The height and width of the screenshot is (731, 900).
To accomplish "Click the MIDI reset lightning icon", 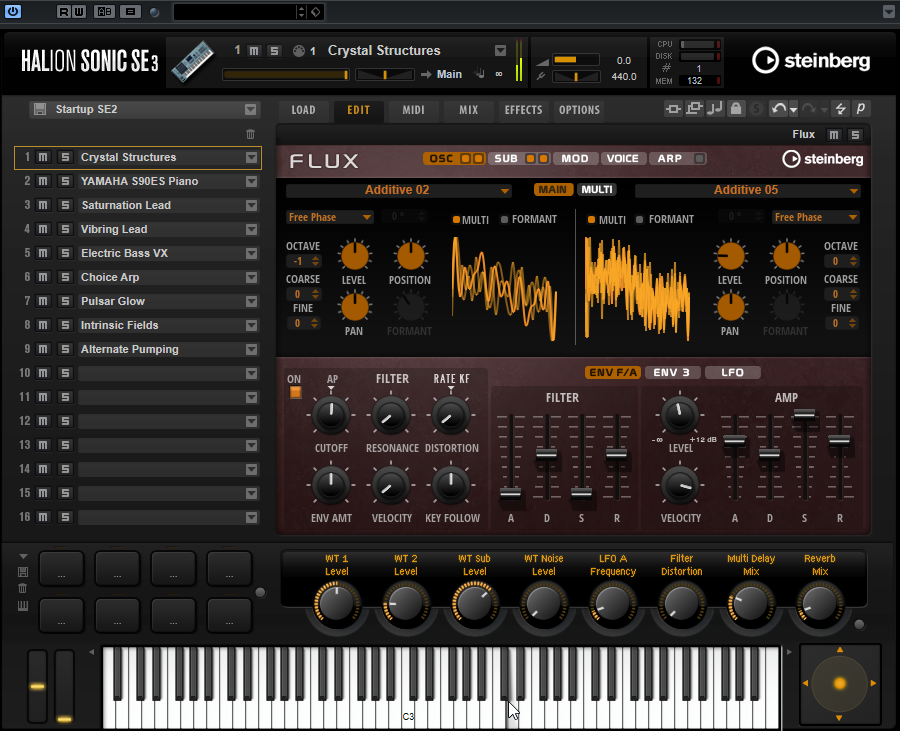I will tap(840, 109).
